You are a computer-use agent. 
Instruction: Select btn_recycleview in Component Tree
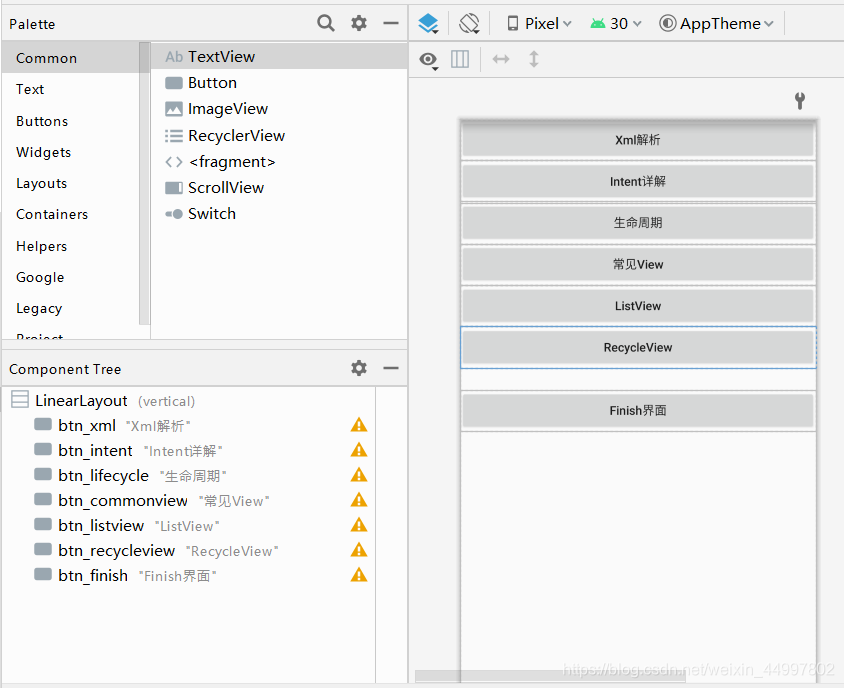(188, 550)
